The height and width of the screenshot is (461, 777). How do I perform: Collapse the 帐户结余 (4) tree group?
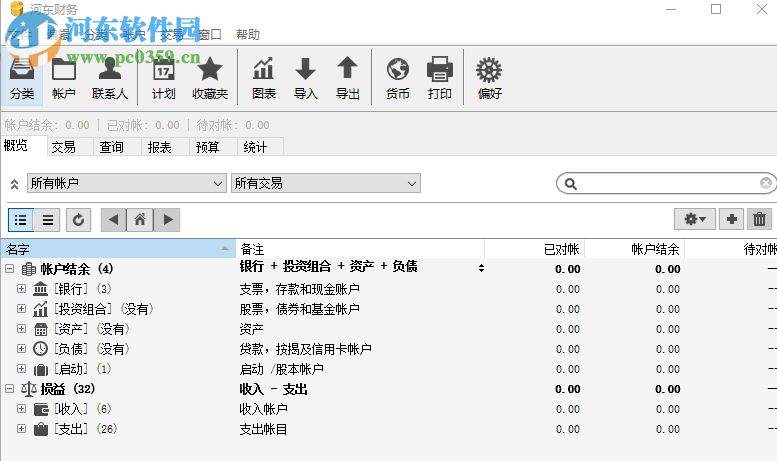pyautogui.click(x=9, y=269)
